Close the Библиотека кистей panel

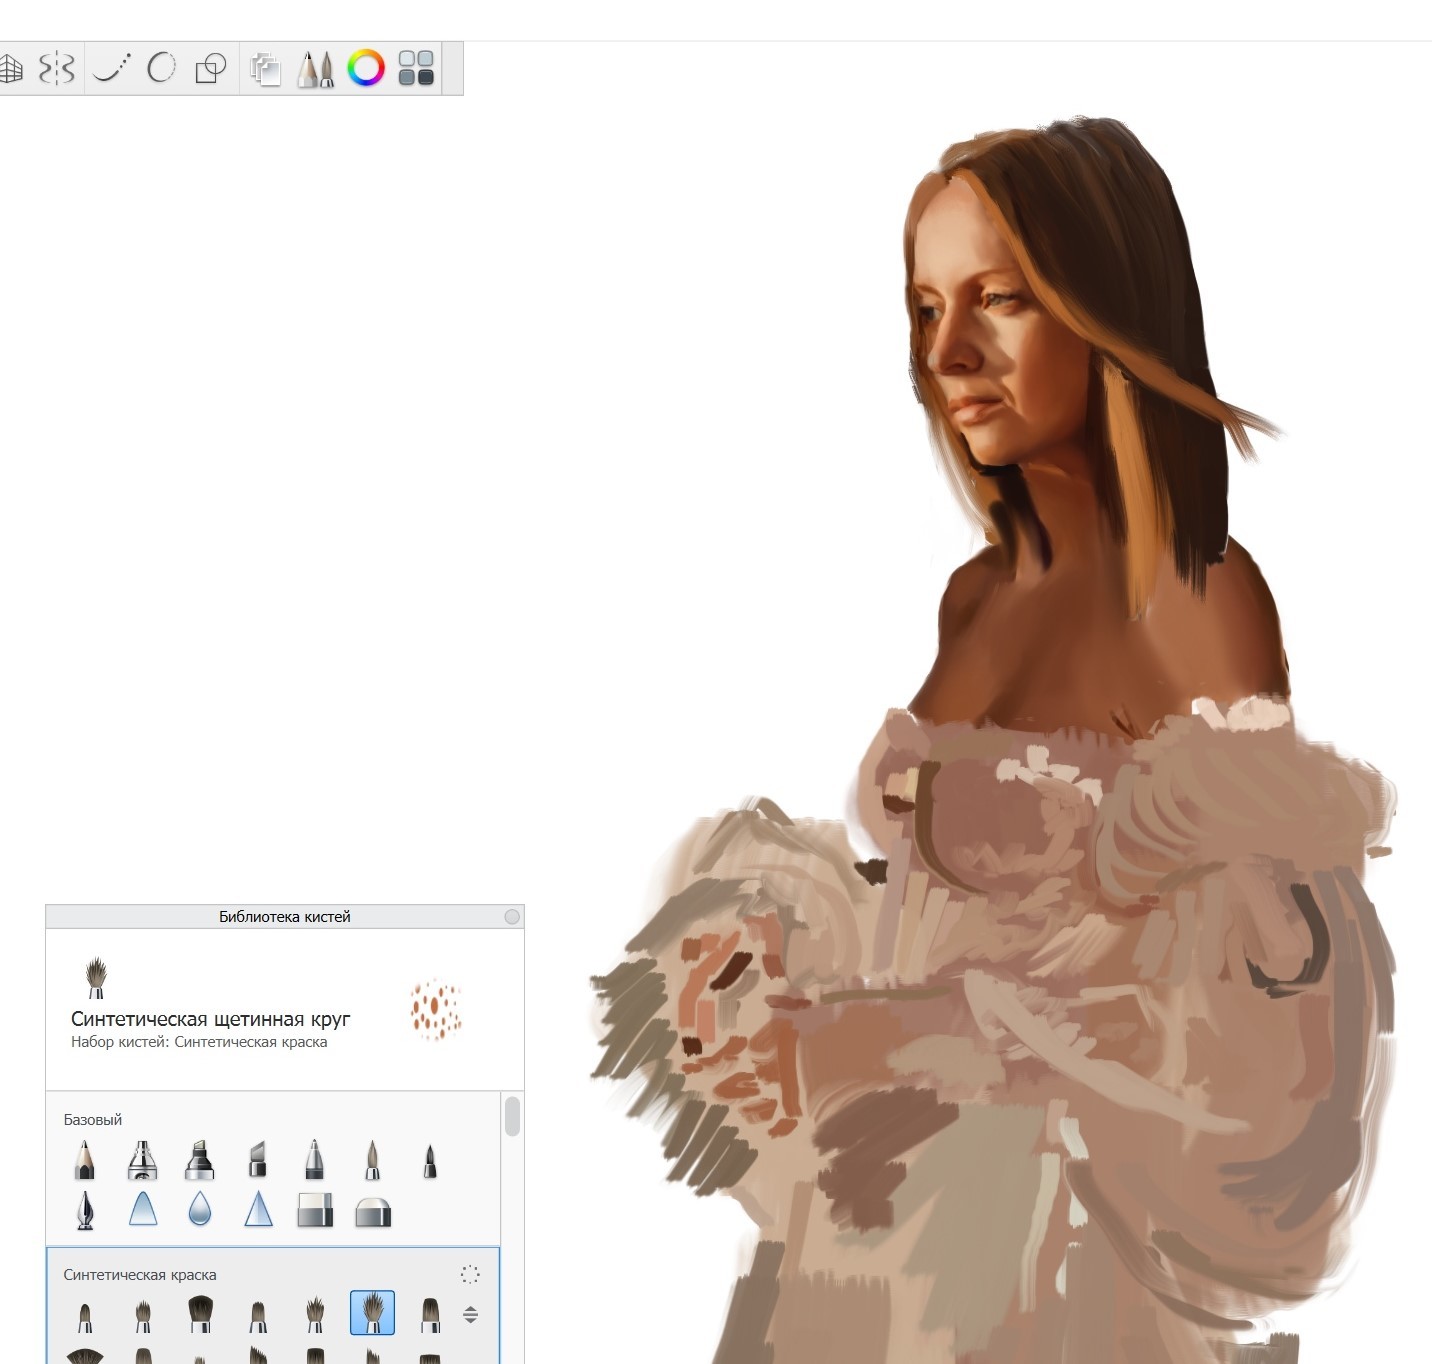pyautogui.click(x=512, y=917)
